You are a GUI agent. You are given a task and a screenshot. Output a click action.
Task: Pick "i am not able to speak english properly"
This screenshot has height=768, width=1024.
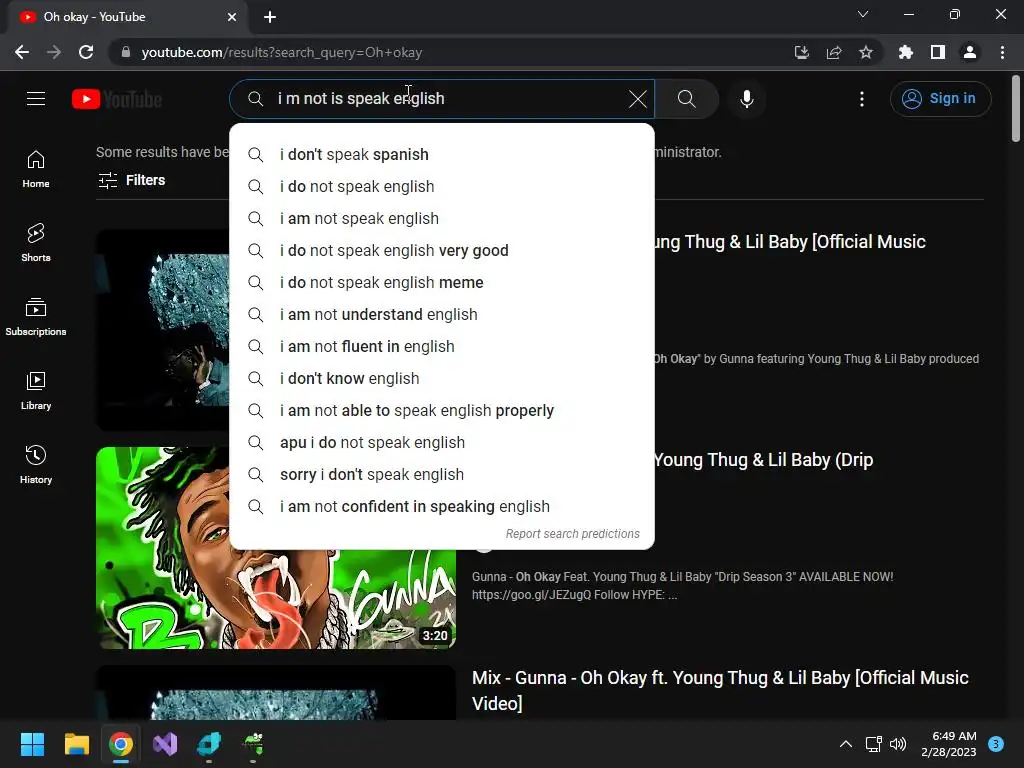442,411
